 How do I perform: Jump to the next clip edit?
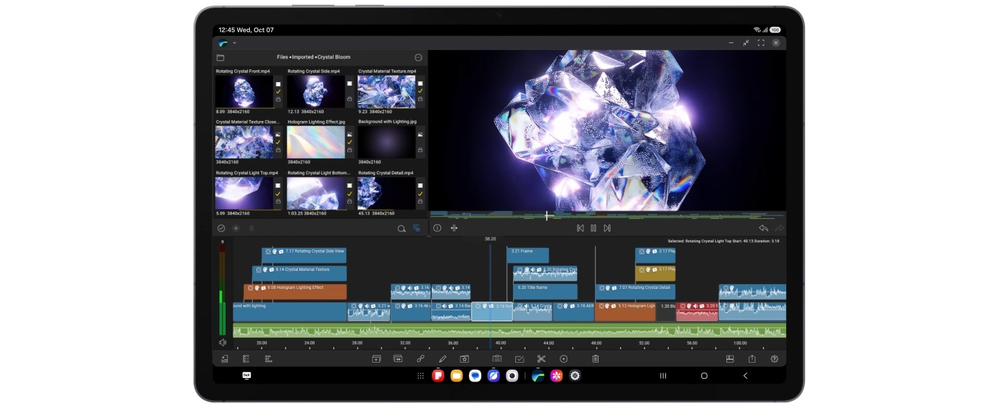point(607,228)
